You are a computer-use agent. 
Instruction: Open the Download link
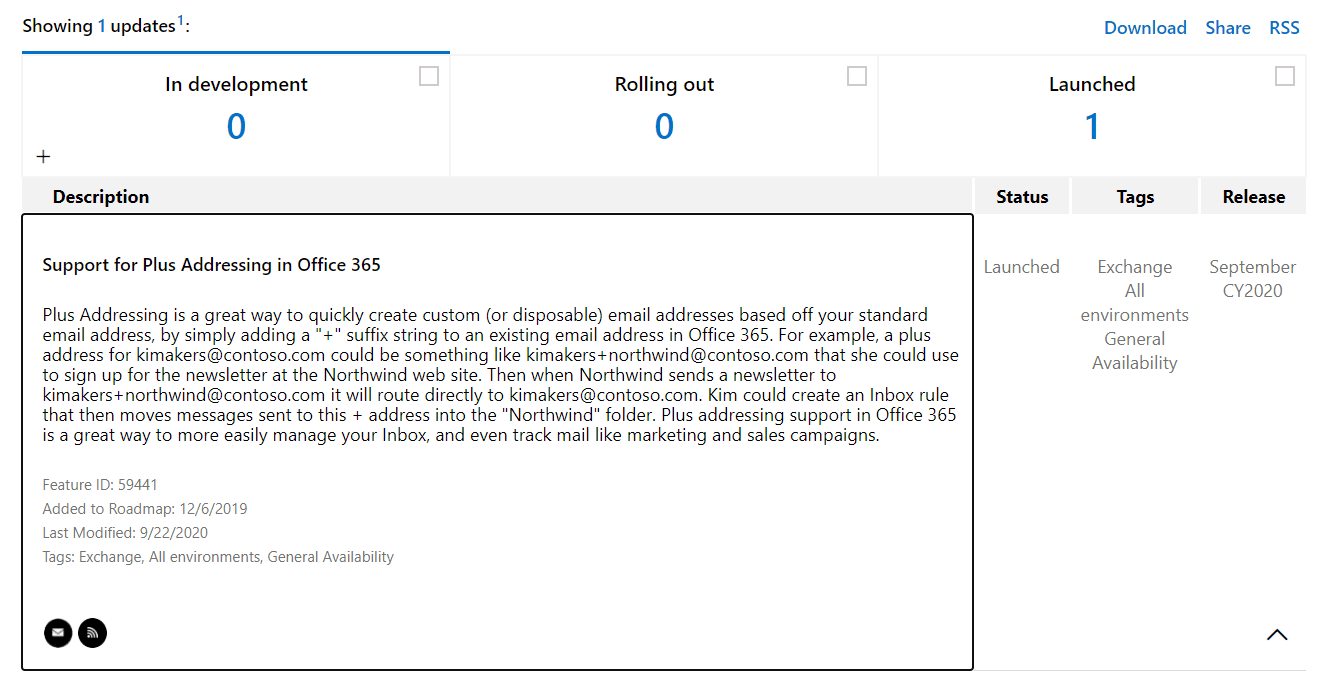[1145, 27]
